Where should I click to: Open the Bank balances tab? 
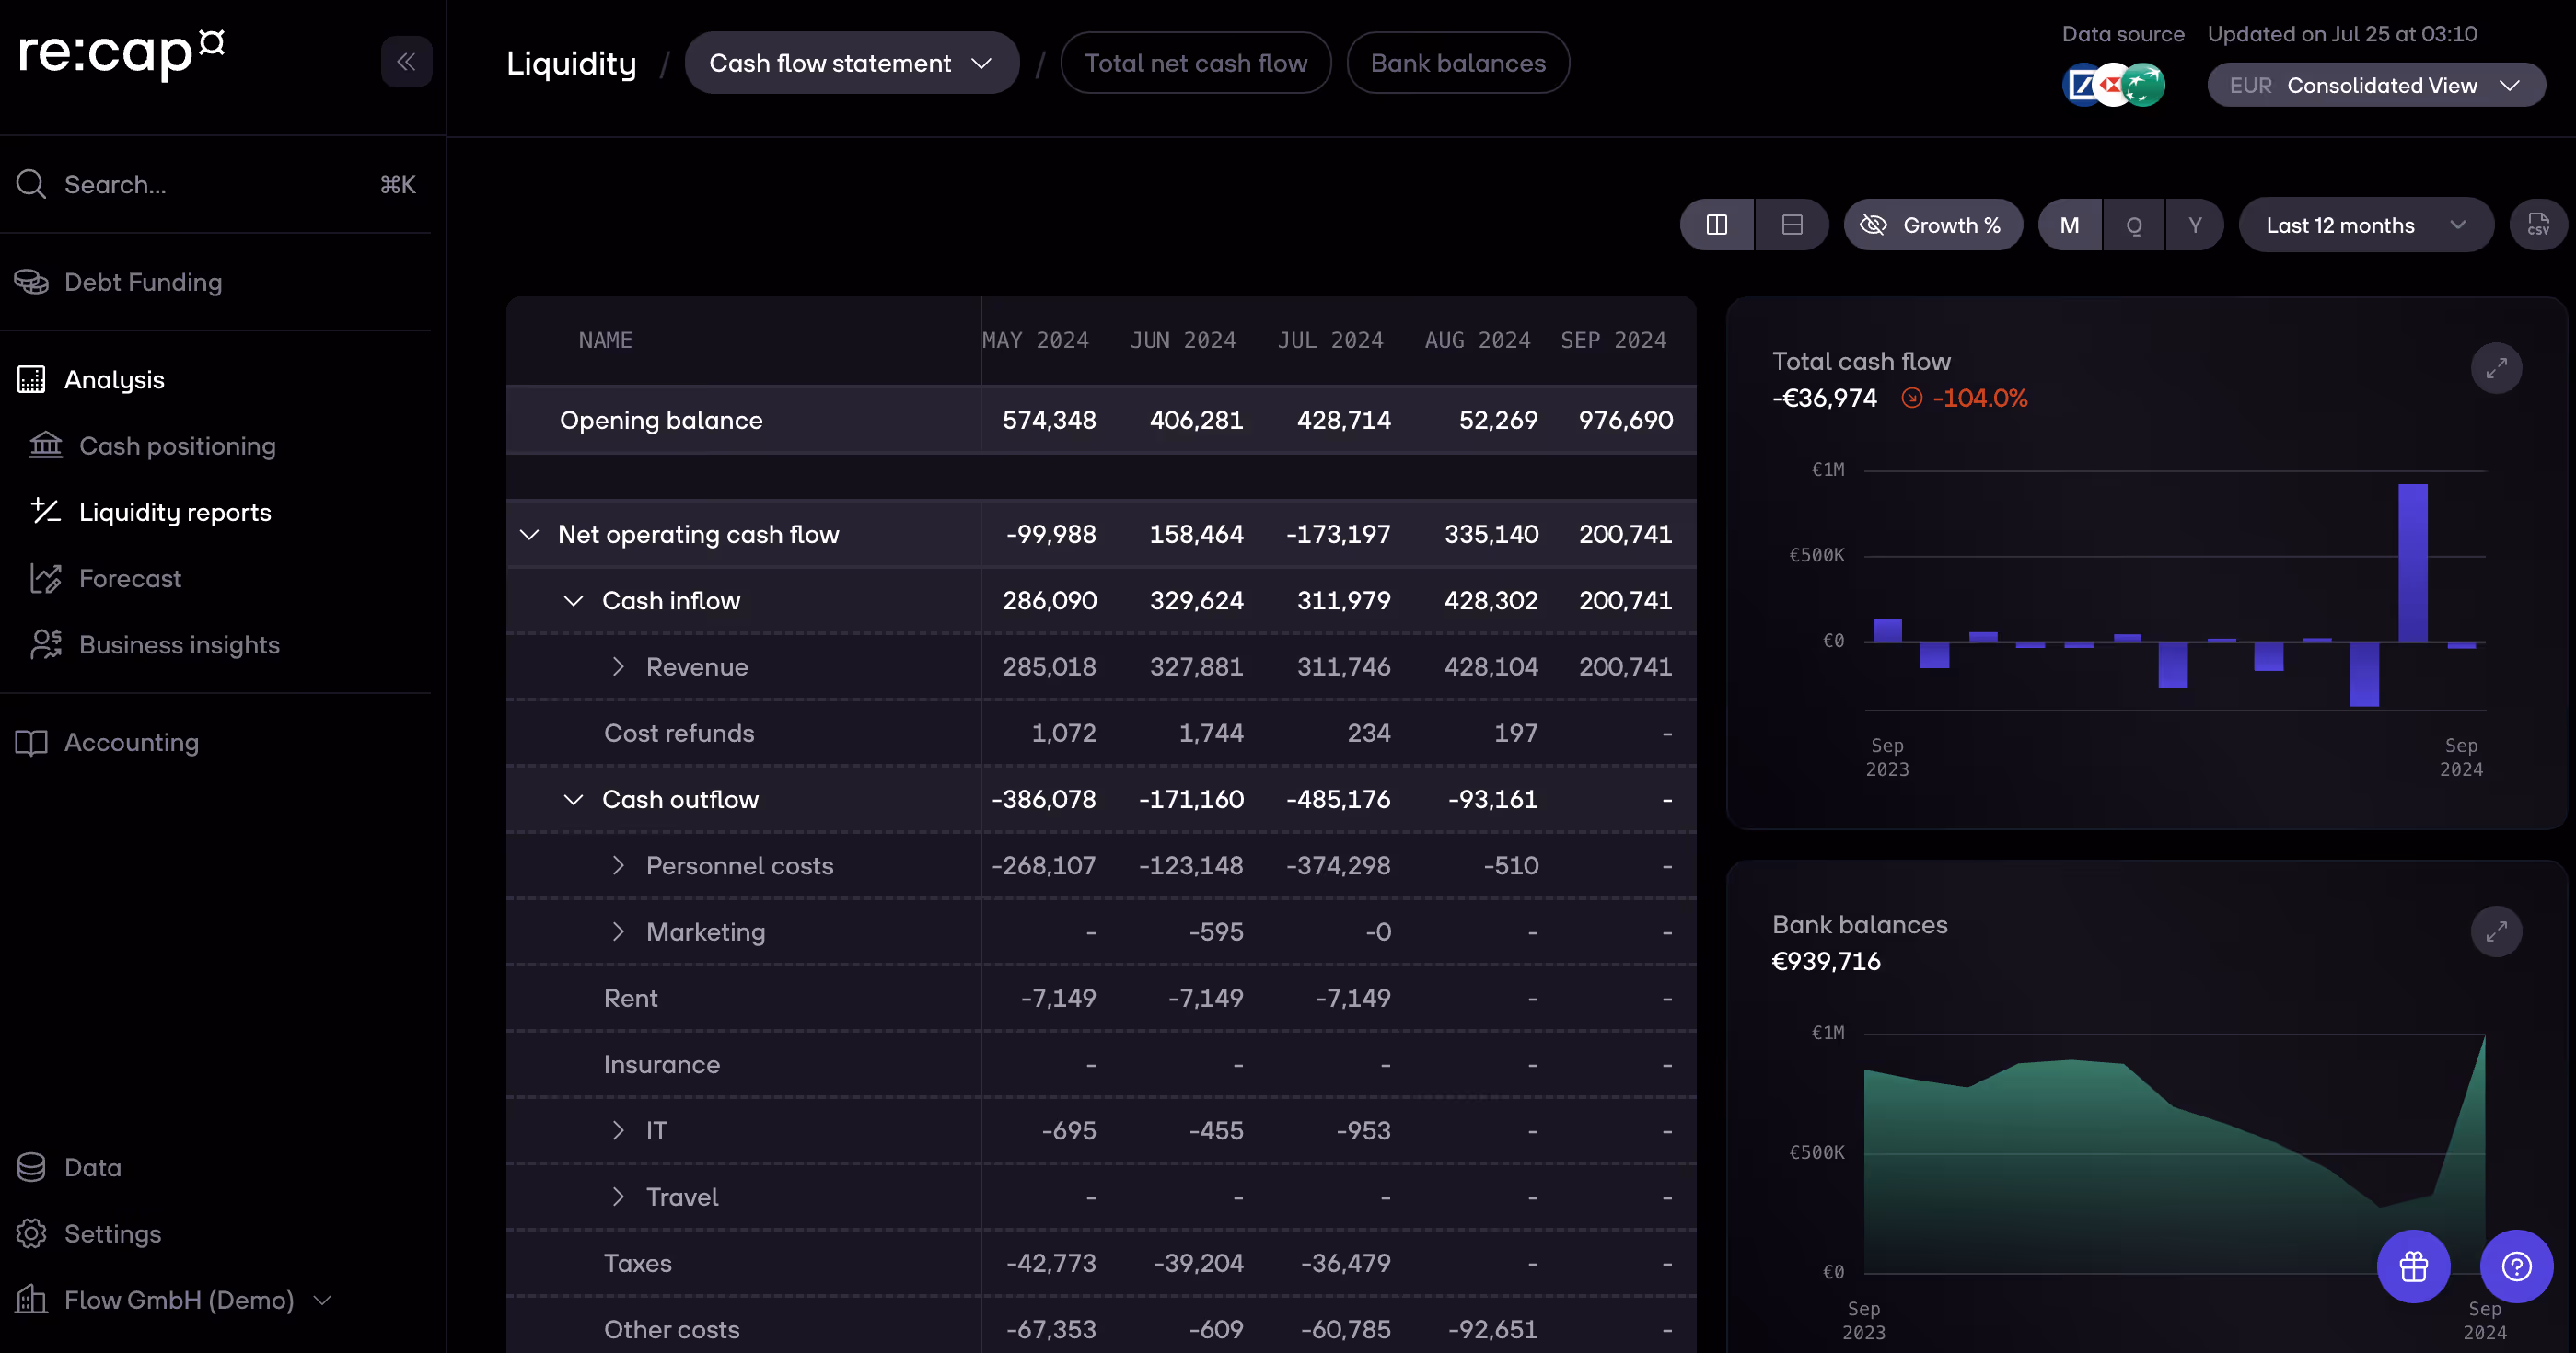click(1457, 63)
